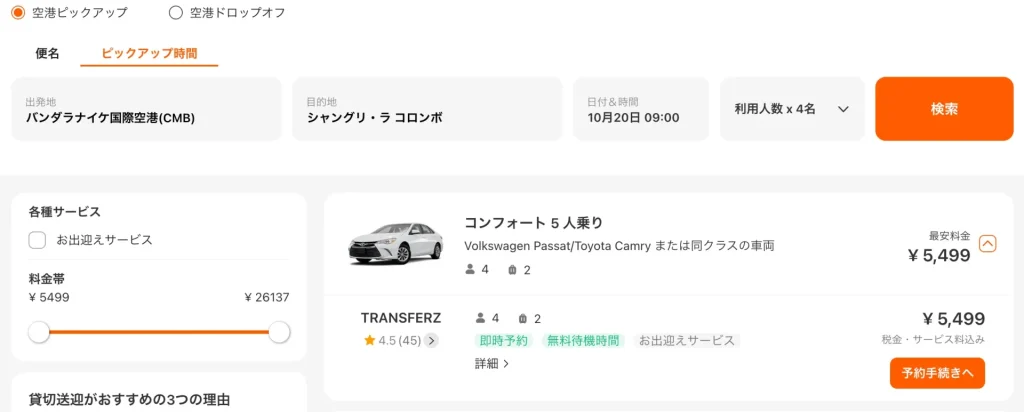Enable the お出迎えサービス checkbox
Viewport: 1024px width, 412px height.
tap(38, 240)
